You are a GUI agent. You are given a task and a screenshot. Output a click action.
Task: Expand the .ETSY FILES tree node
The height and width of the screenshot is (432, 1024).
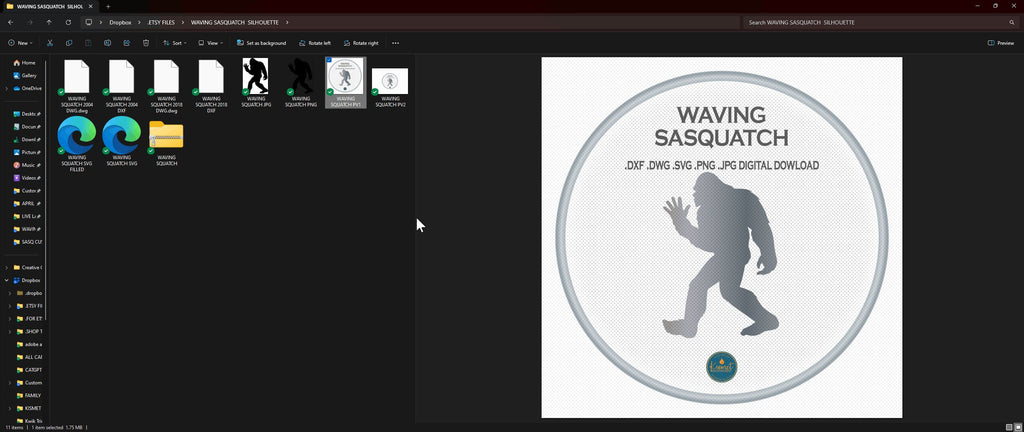[x=10, y=305]
